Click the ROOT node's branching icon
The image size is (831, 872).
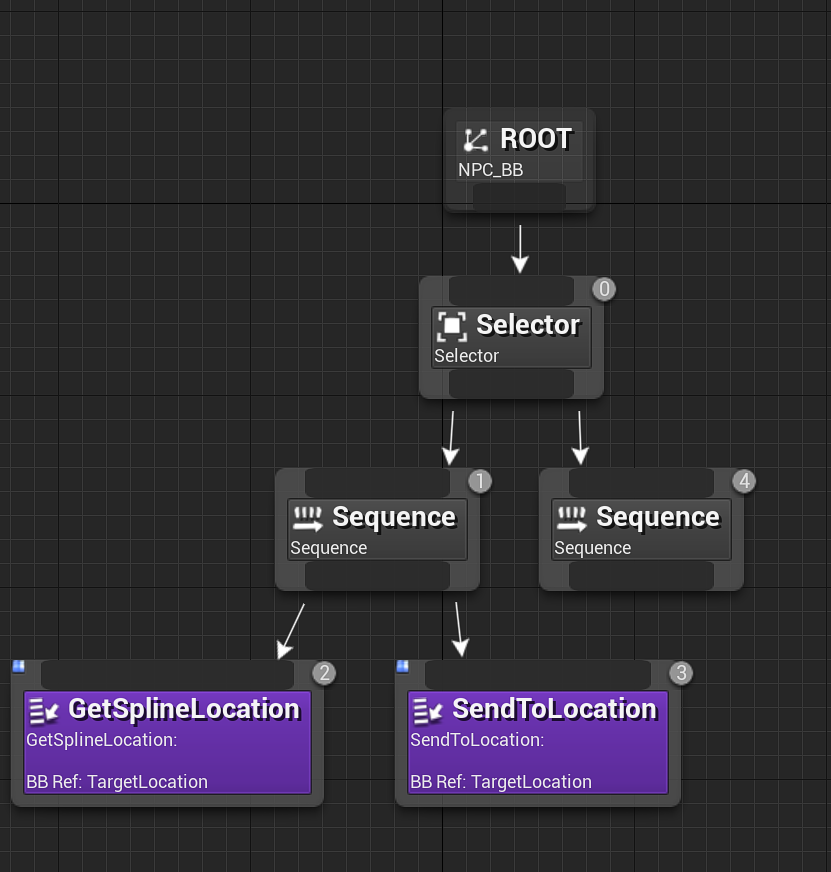[x=476, y=140]
